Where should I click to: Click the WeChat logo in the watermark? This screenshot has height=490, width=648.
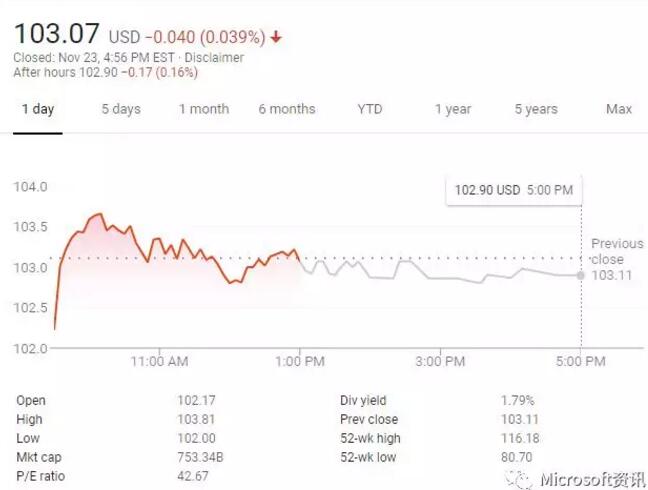tap(521, 478)
